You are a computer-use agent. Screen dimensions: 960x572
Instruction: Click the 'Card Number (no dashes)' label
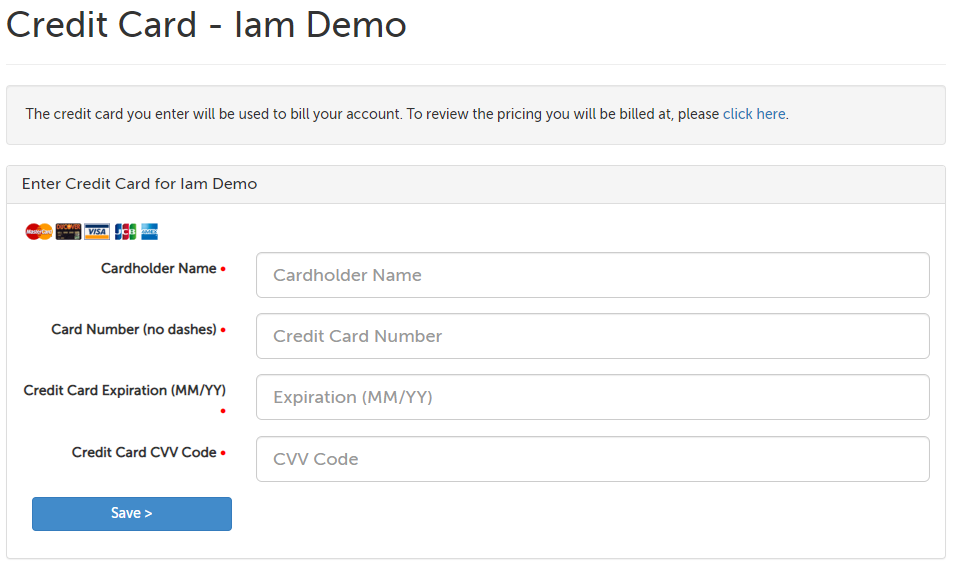[x=134, y=329]
